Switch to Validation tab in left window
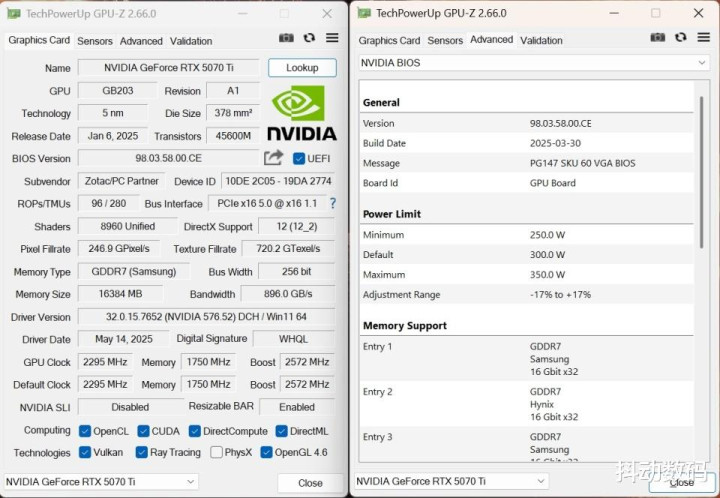 point(191,41)
